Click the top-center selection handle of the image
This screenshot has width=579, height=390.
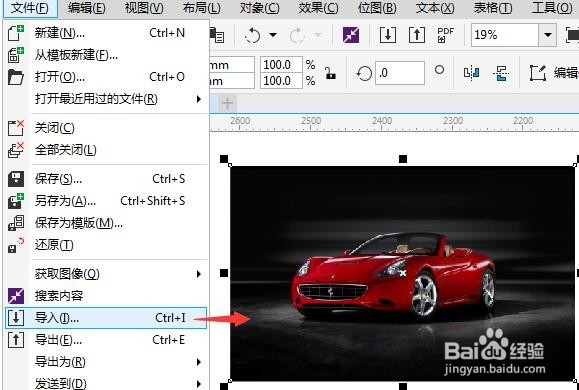(403, 159)
